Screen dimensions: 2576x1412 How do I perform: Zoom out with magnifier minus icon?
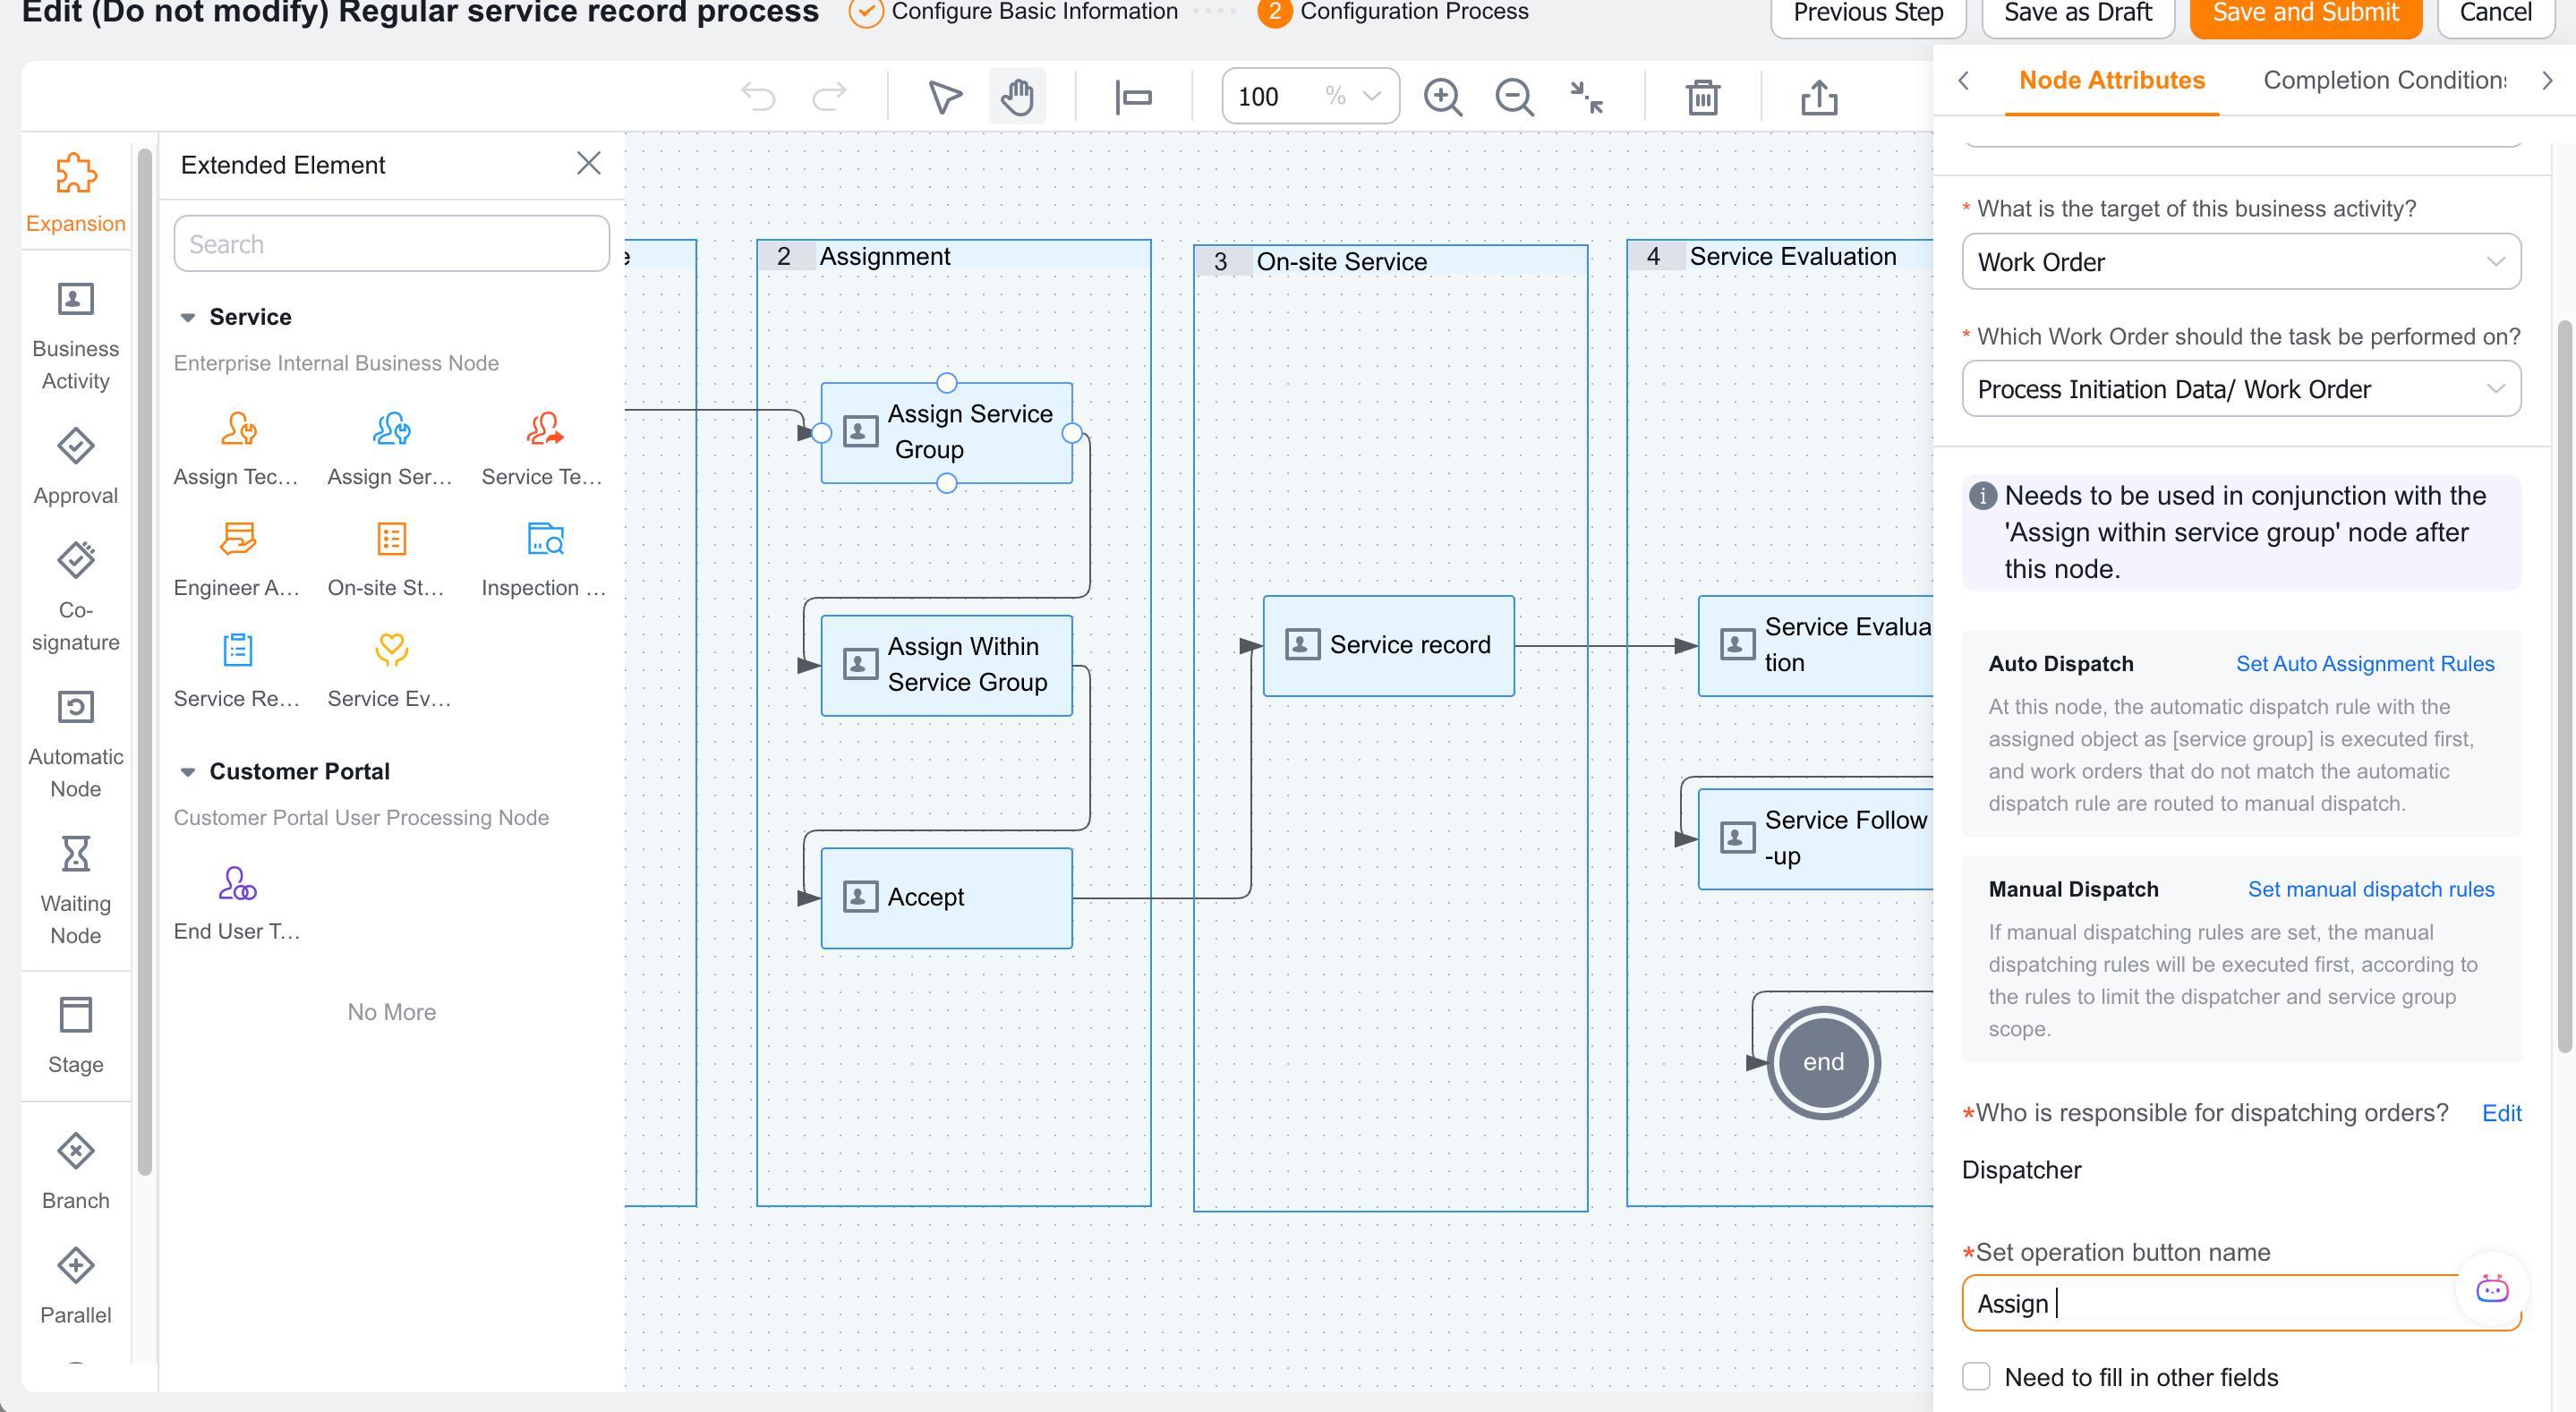(1514, 97)
